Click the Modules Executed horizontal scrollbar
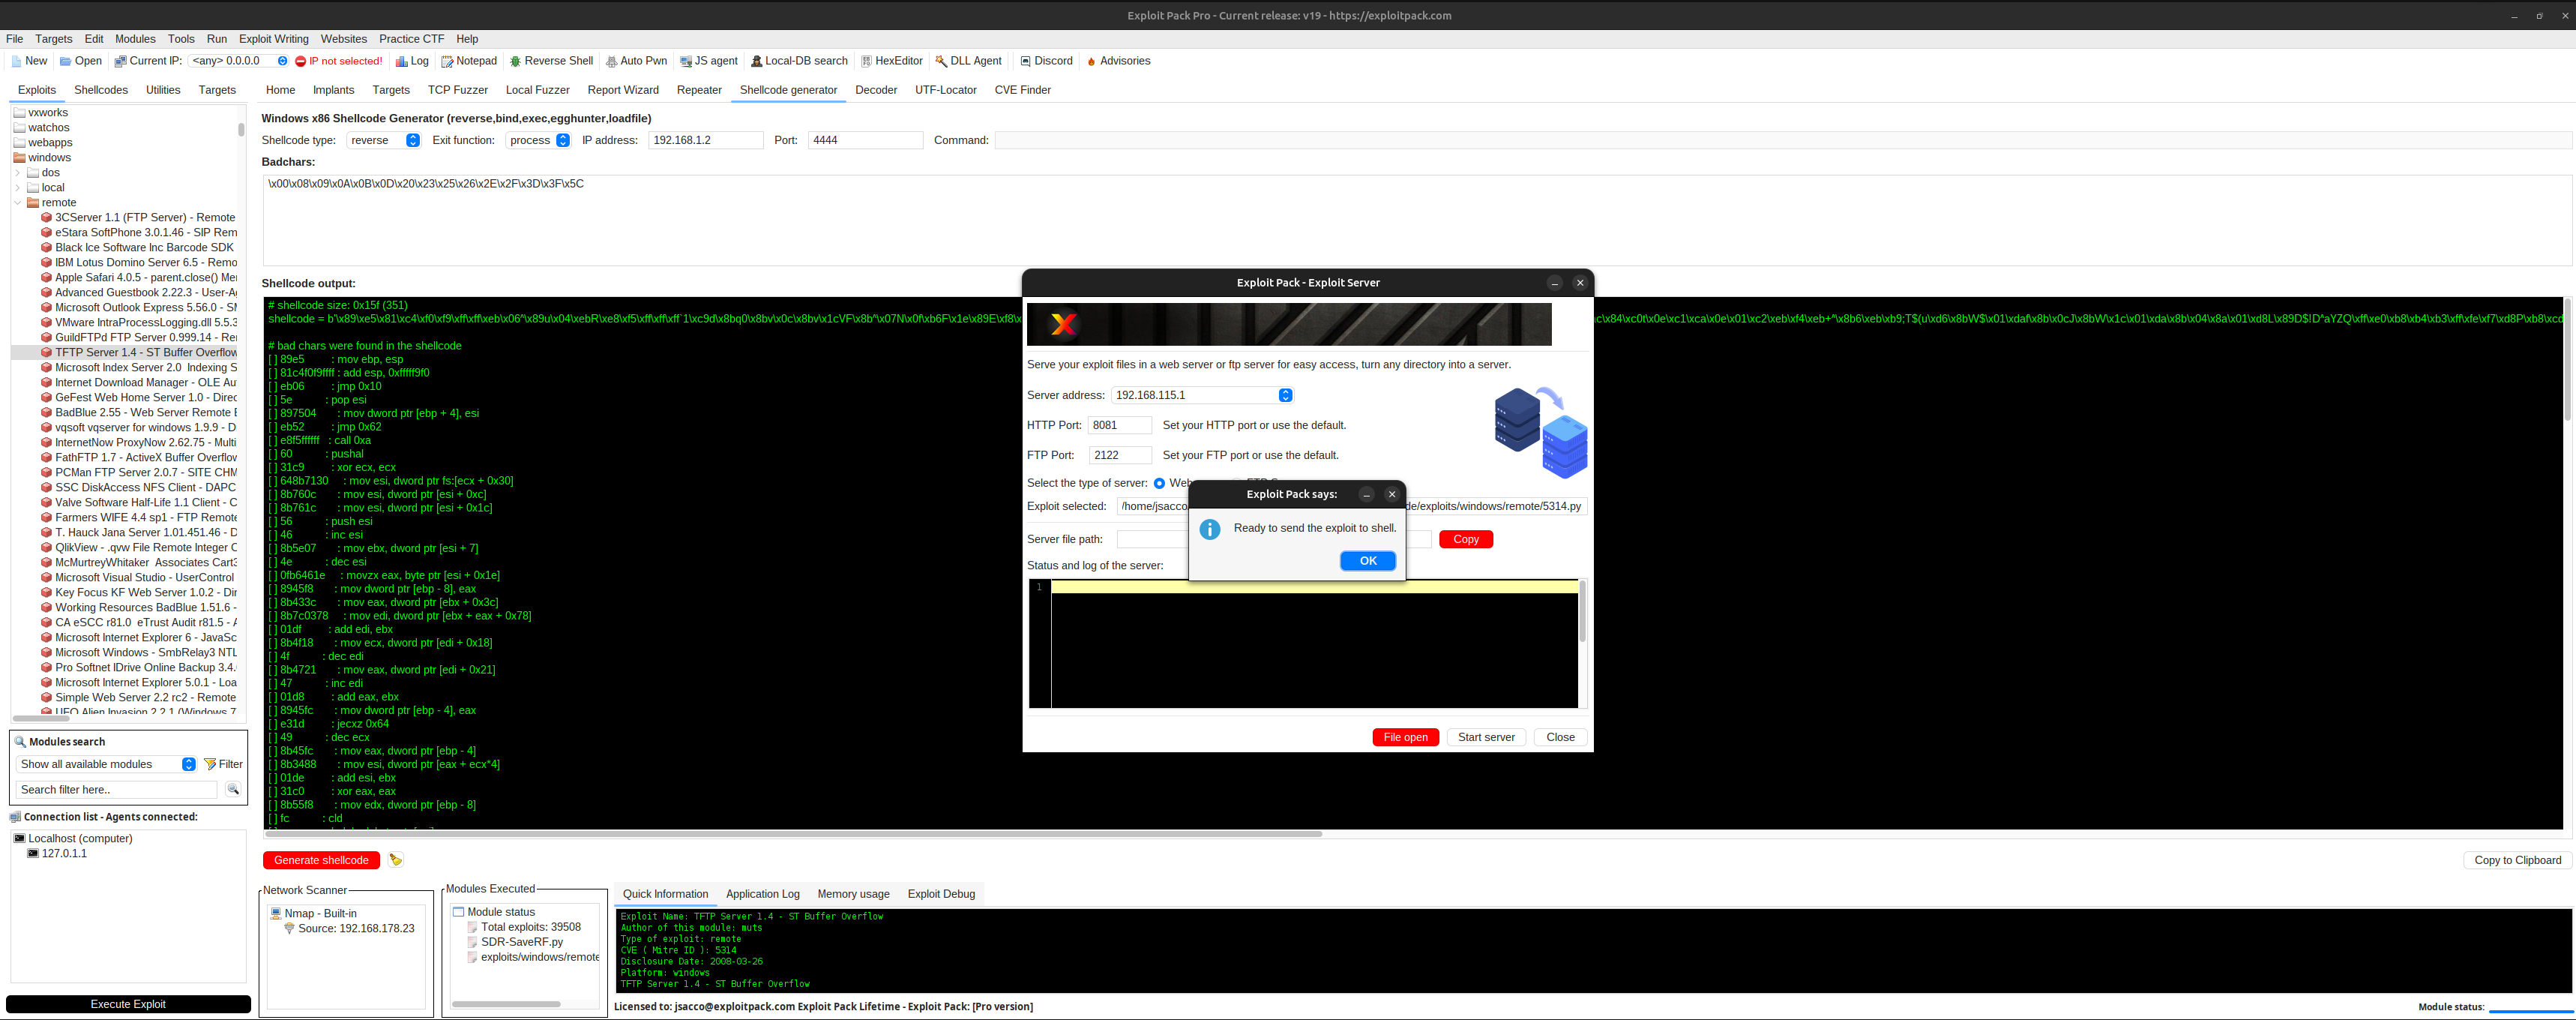Viewport: 2576px width, 1020px height. (x=506, y=1004)
